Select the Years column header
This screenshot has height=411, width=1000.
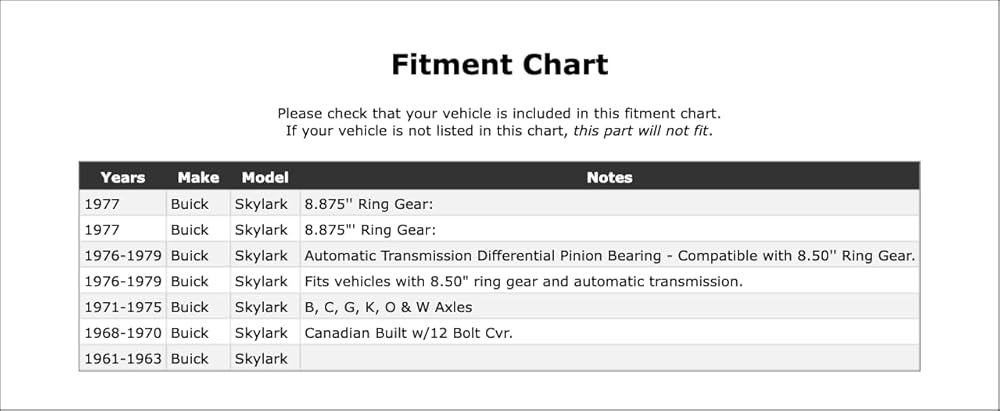(122, 177)
